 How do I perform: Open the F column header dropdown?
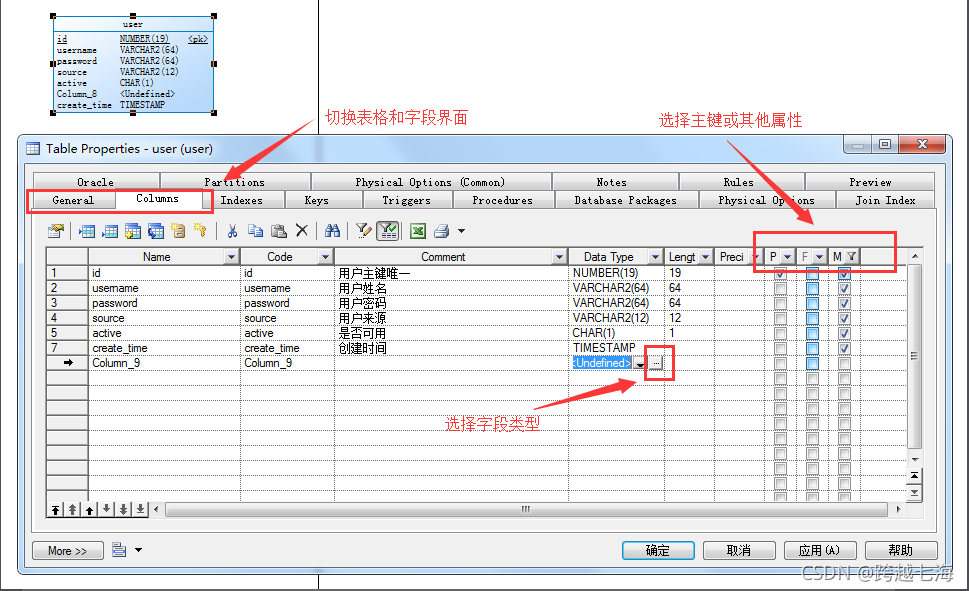[819, 257]
